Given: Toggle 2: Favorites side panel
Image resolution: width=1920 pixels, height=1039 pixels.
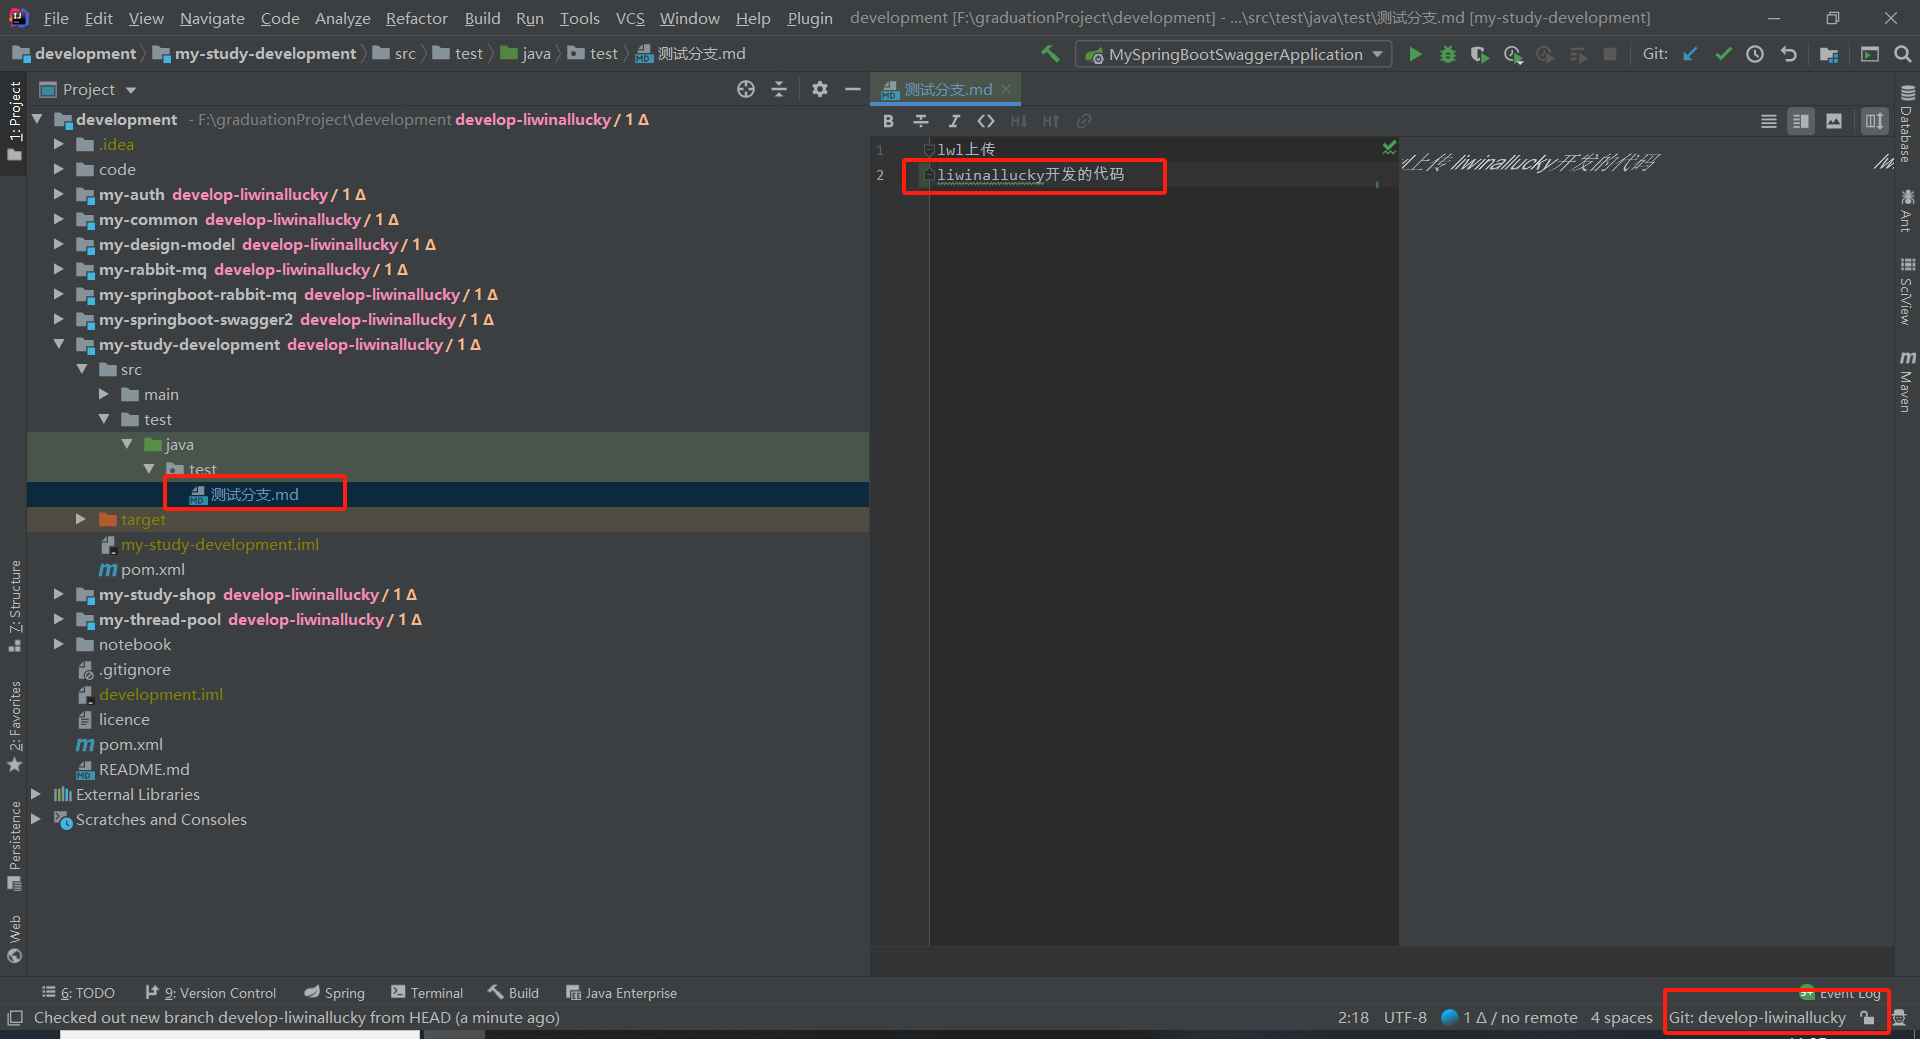Looking at the screenshot, I should click(x=14, y=727).
